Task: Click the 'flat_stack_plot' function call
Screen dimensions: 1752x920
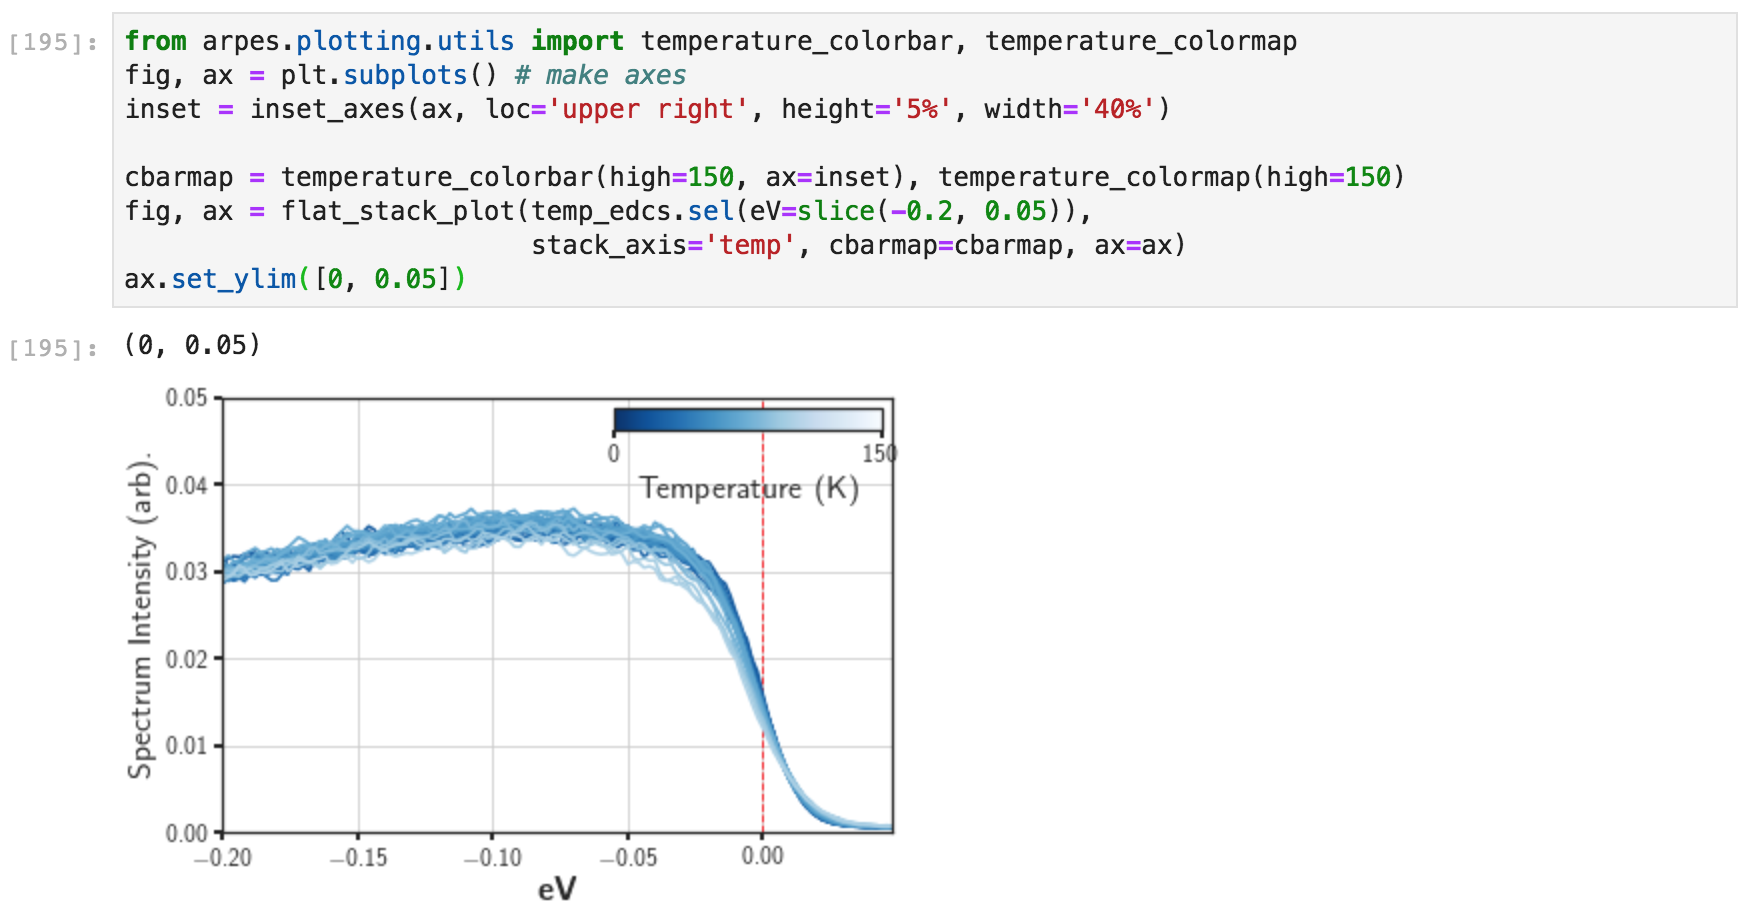Action: click(397, 211)
